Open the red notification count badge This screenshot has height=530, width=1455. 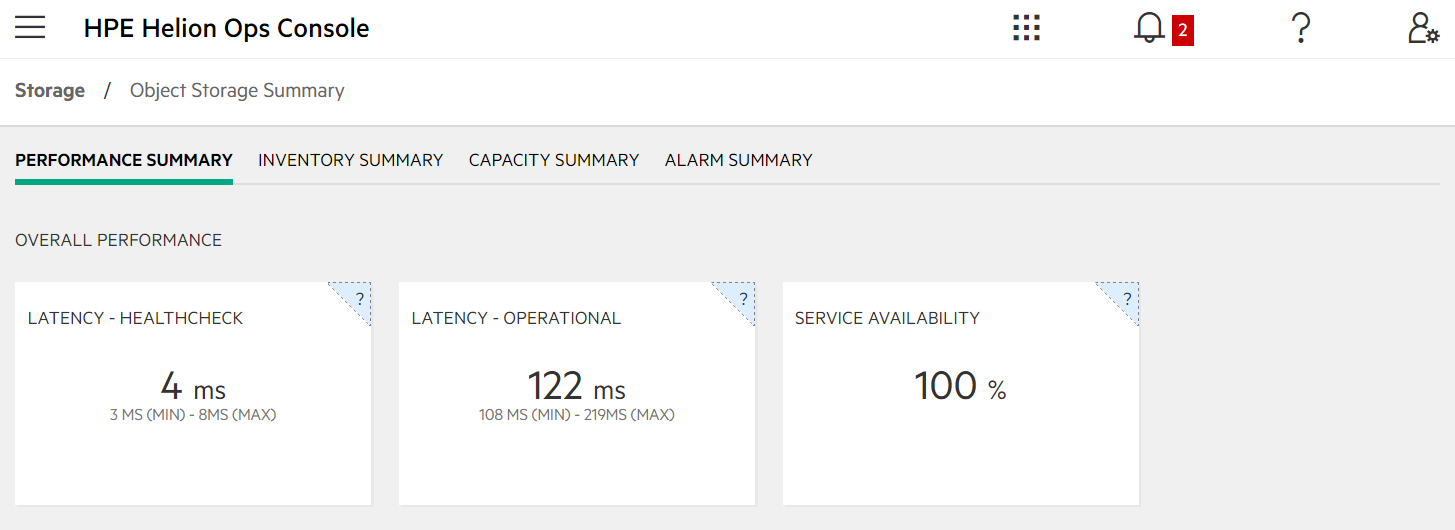1183,30
